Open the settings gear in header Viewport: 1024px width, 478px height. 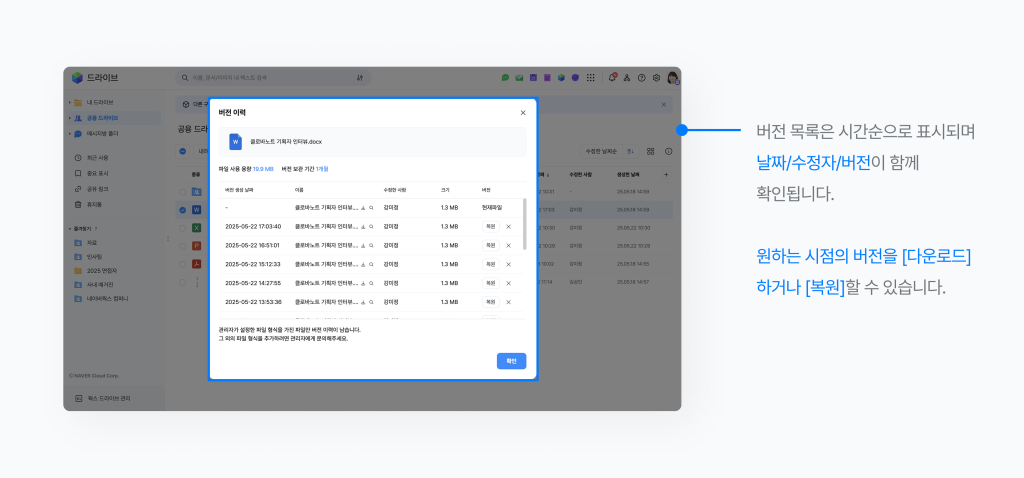(656, 78)
